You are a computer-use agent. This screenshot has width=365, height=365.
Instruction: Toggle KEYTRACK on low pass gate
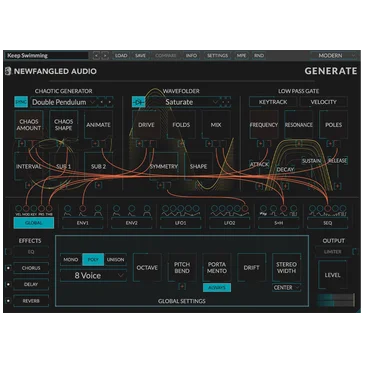(273, 102)
